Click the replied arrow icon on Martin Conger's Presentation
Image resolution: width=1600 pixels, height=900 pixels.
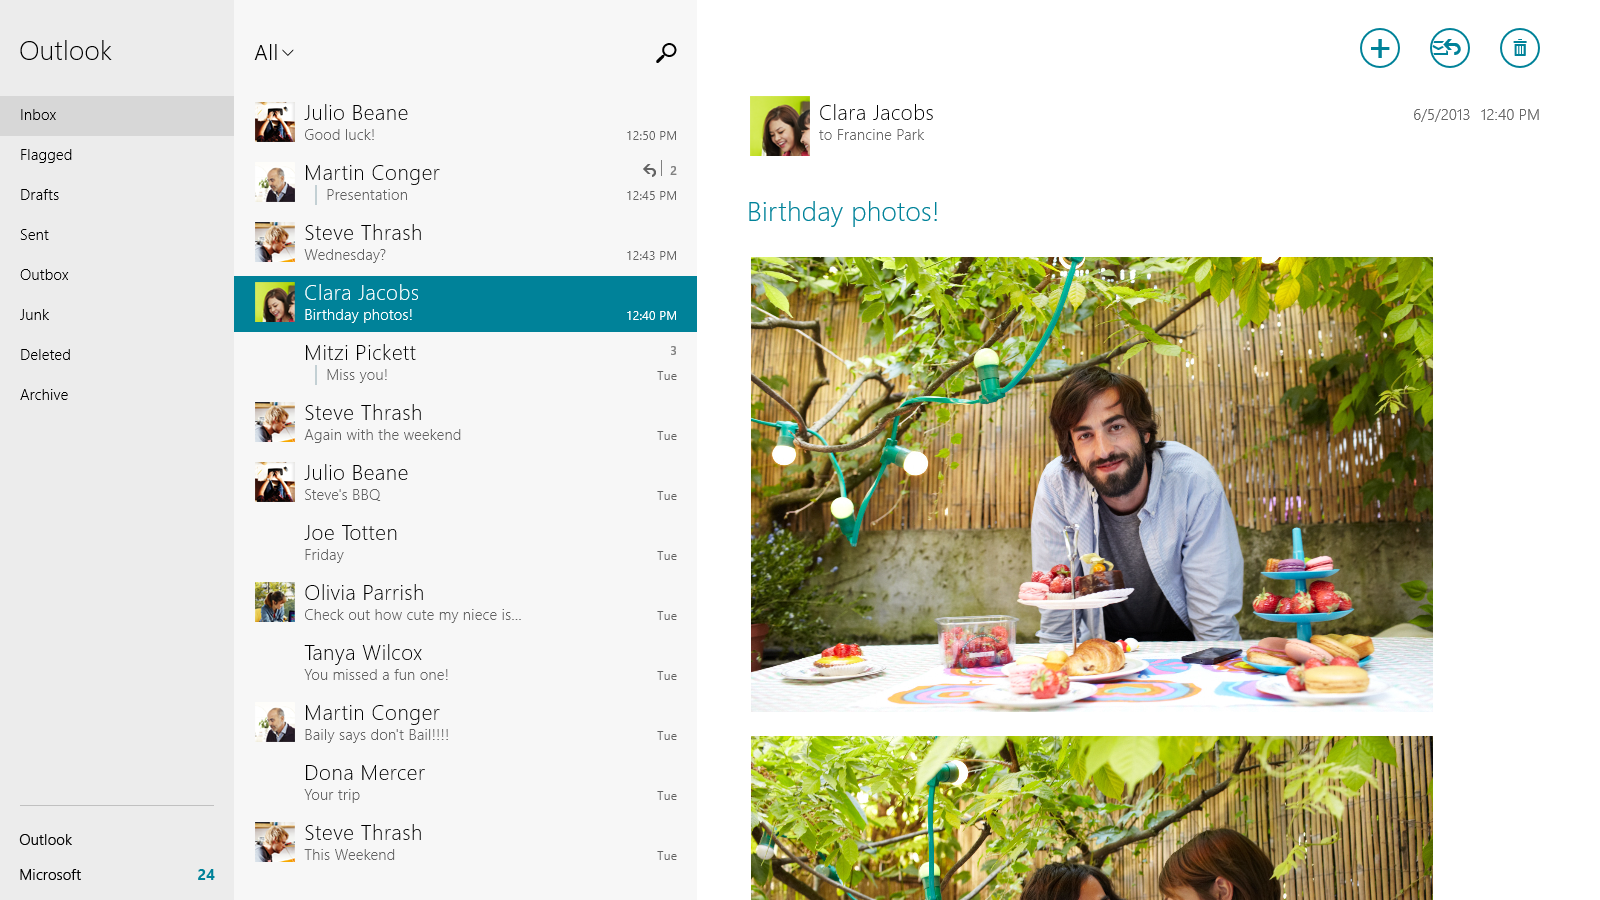pyautogui.click(x=649, y=170)
